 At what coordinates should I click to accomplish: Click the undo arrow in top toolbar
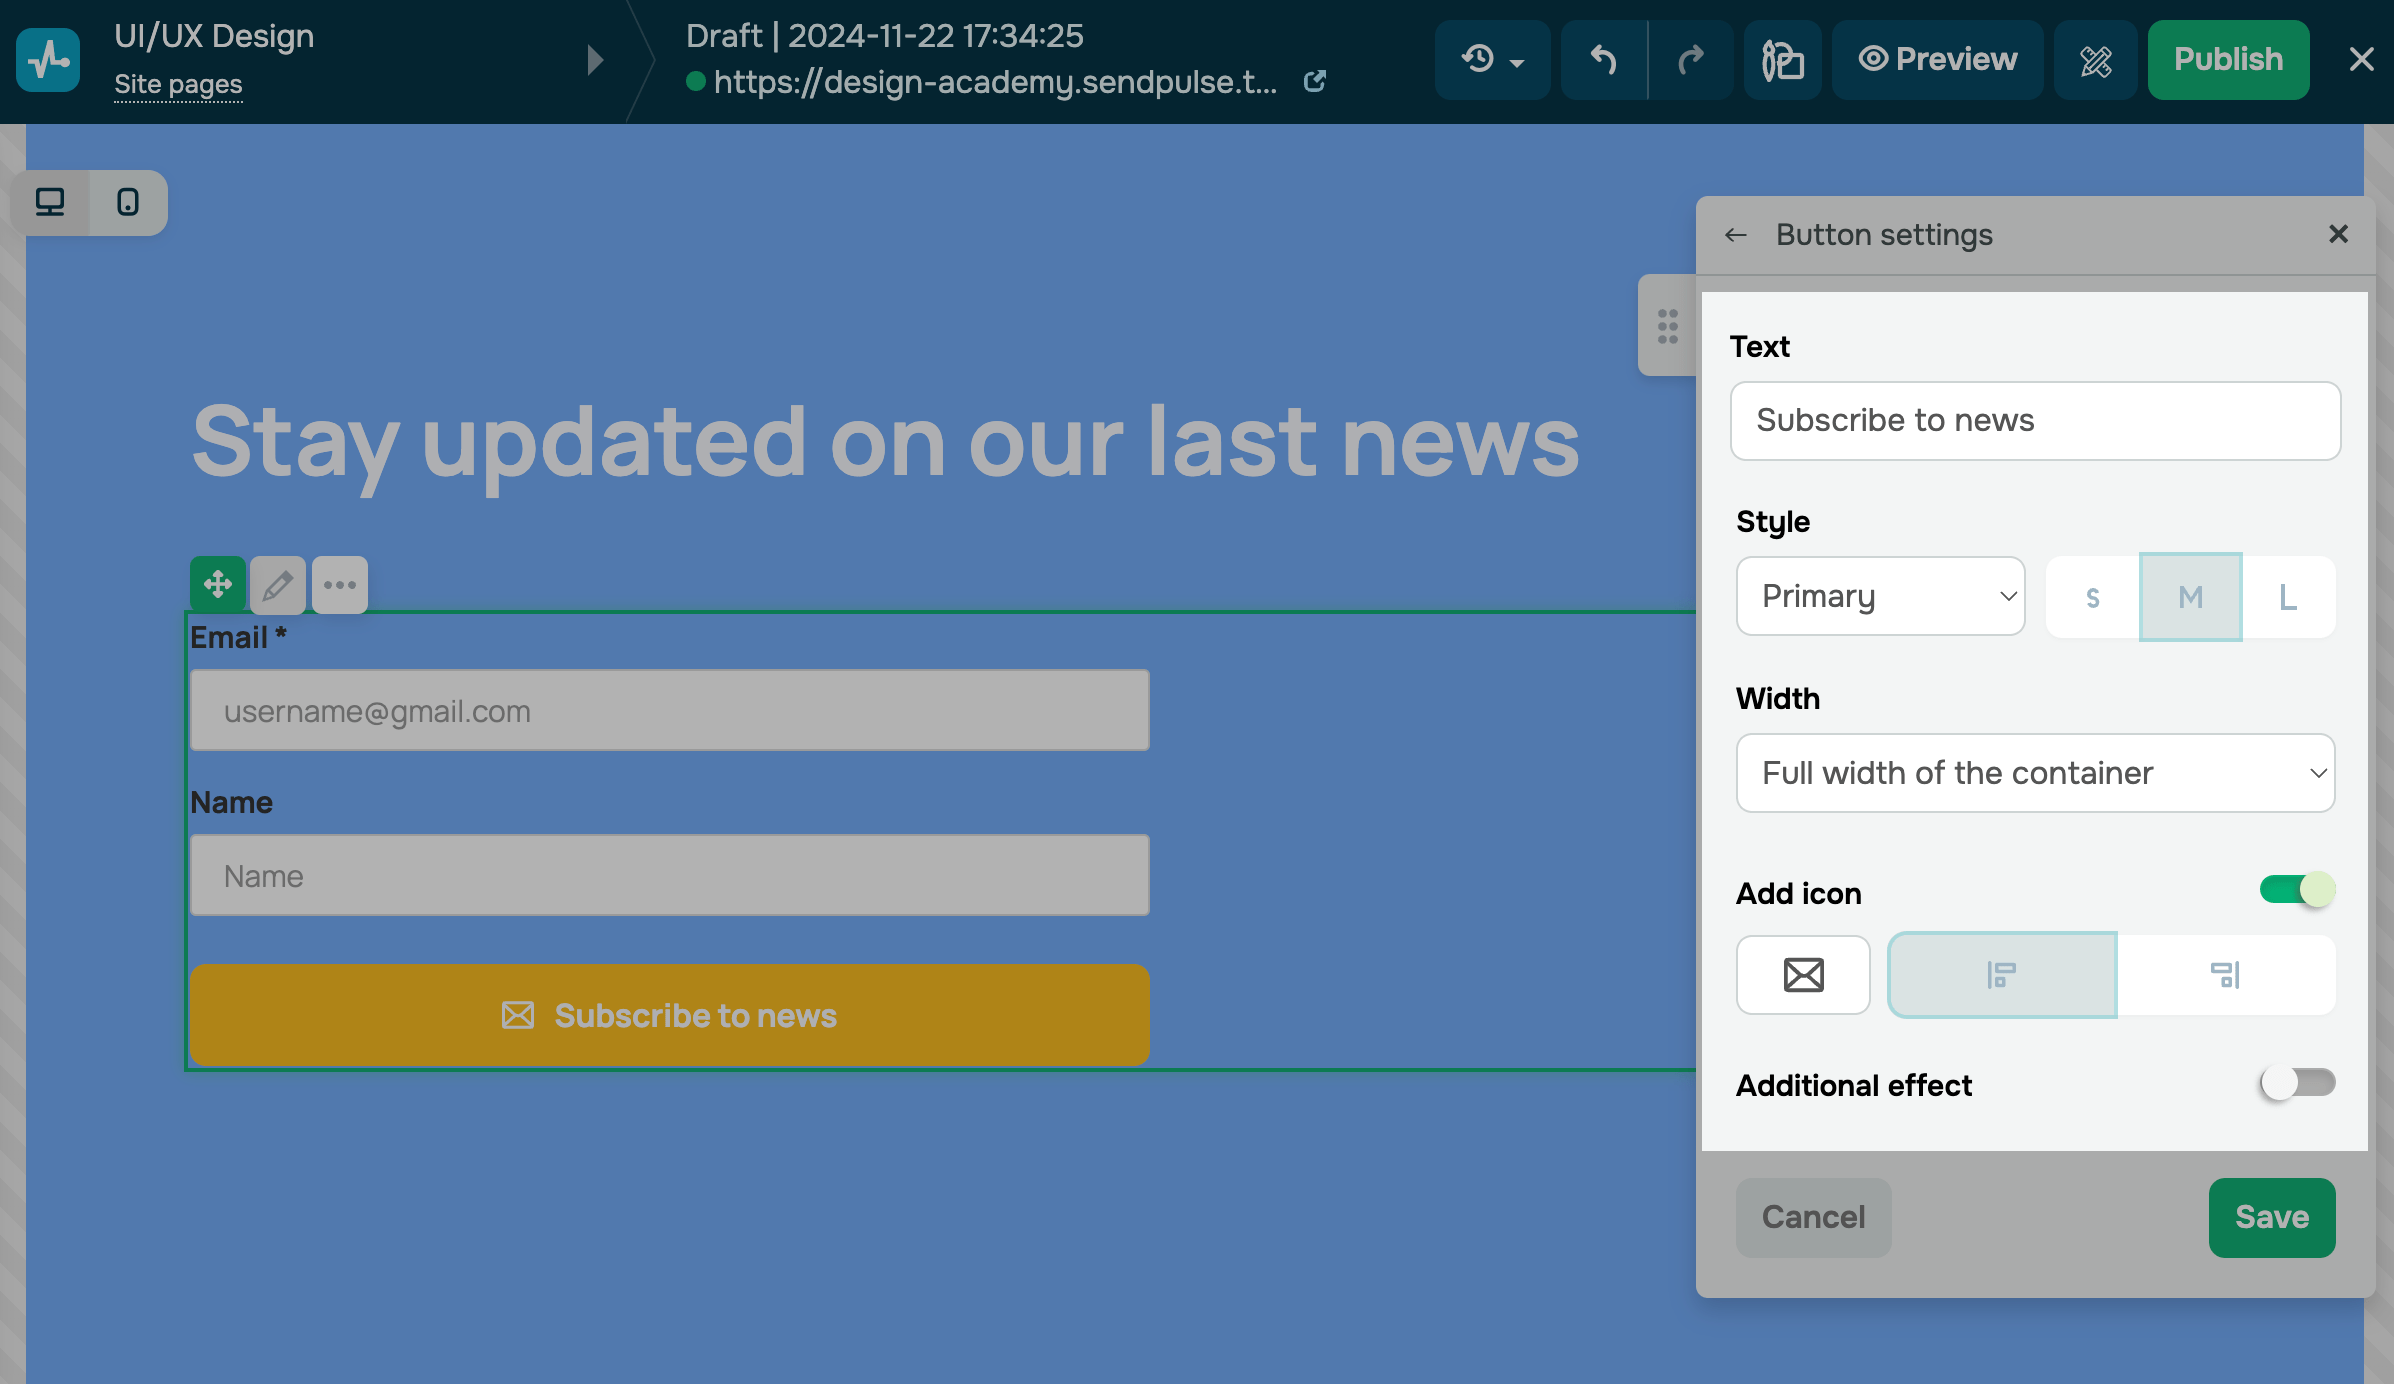point(1604,60)
